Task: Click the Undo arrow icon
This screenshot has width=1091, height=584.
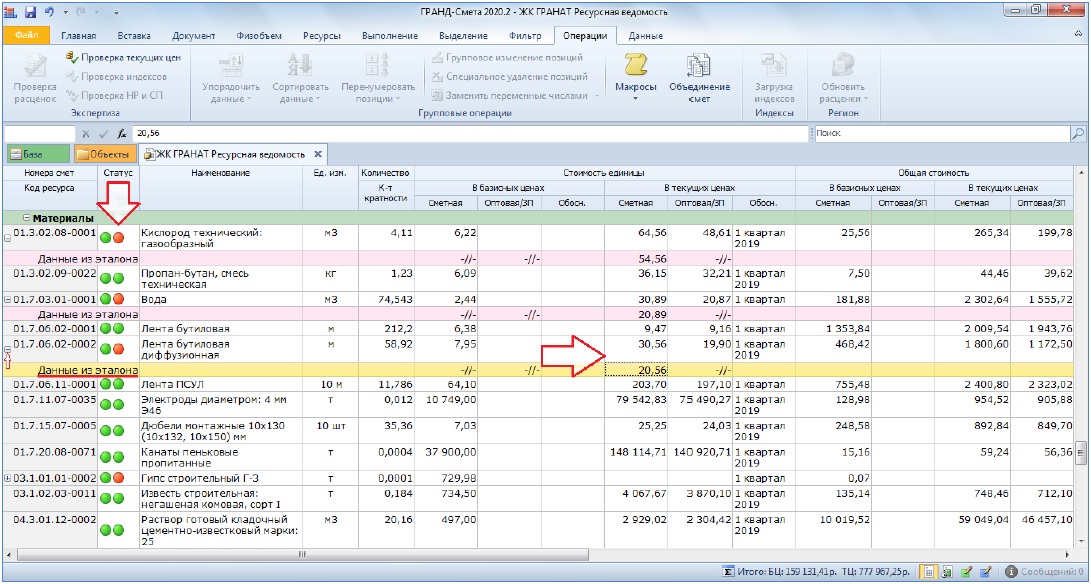Action: pyautogui.click(x=49, y=12)
